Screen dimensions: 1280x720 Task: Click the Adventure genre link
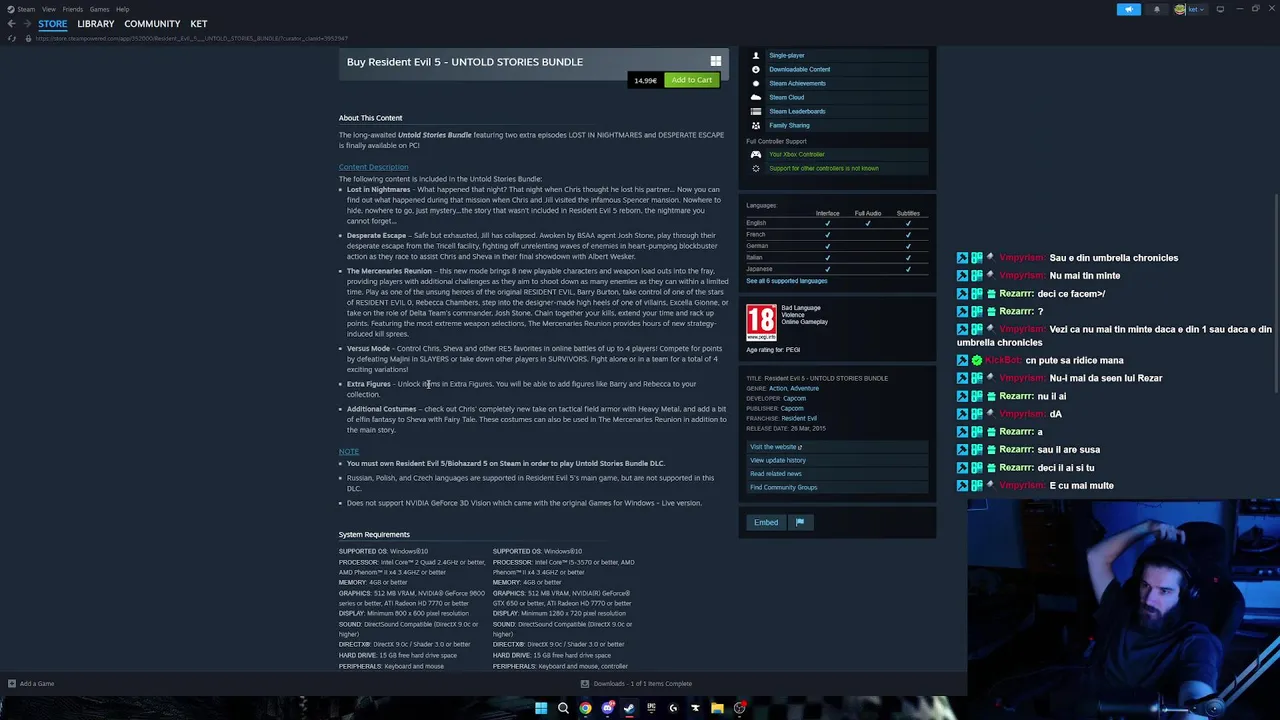coord(804,388)
